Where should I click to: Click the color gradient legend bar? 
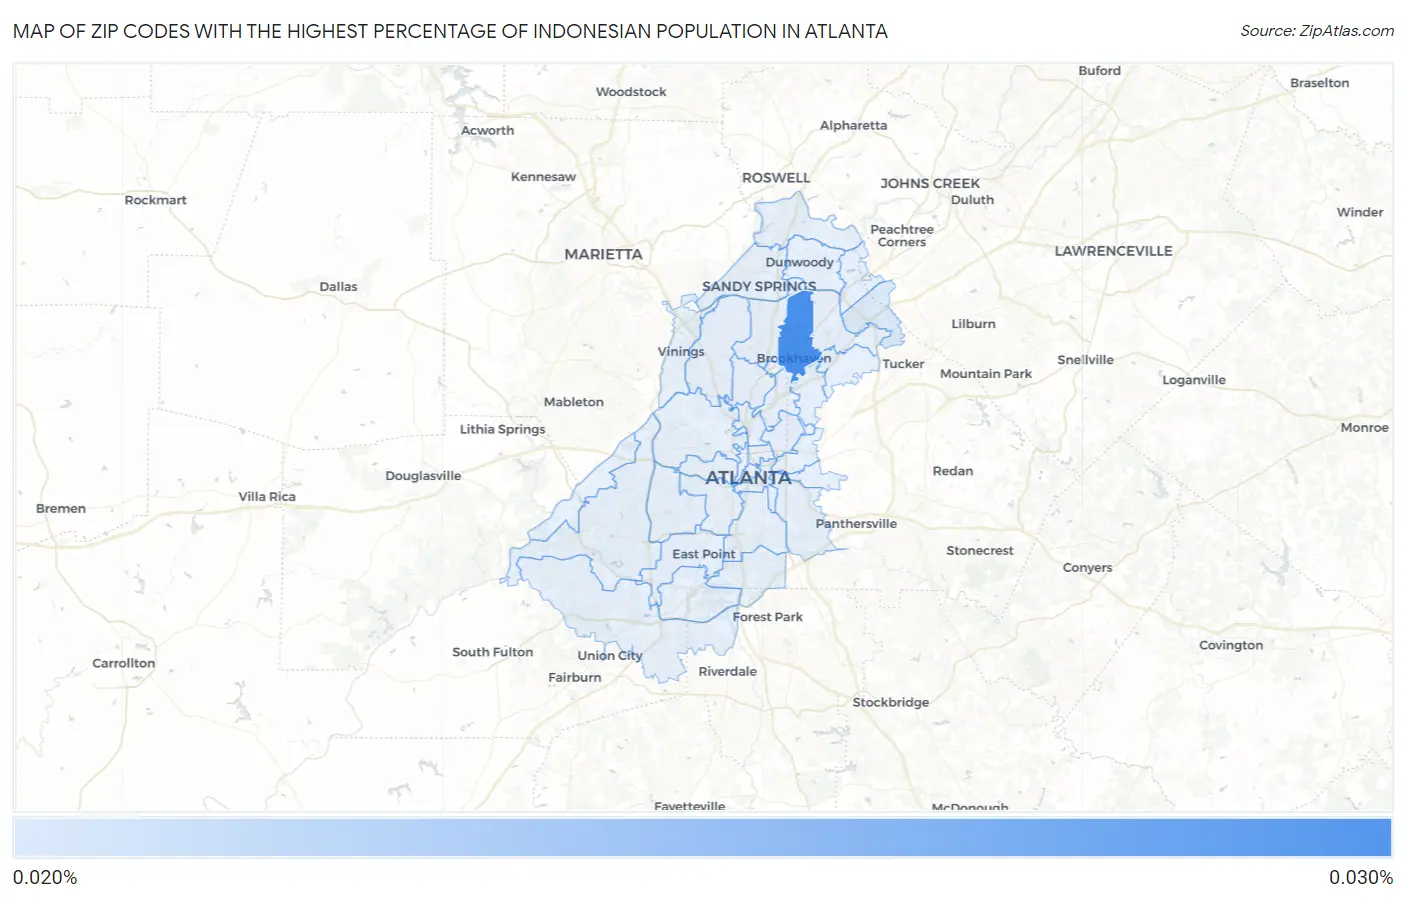[702, 838]
